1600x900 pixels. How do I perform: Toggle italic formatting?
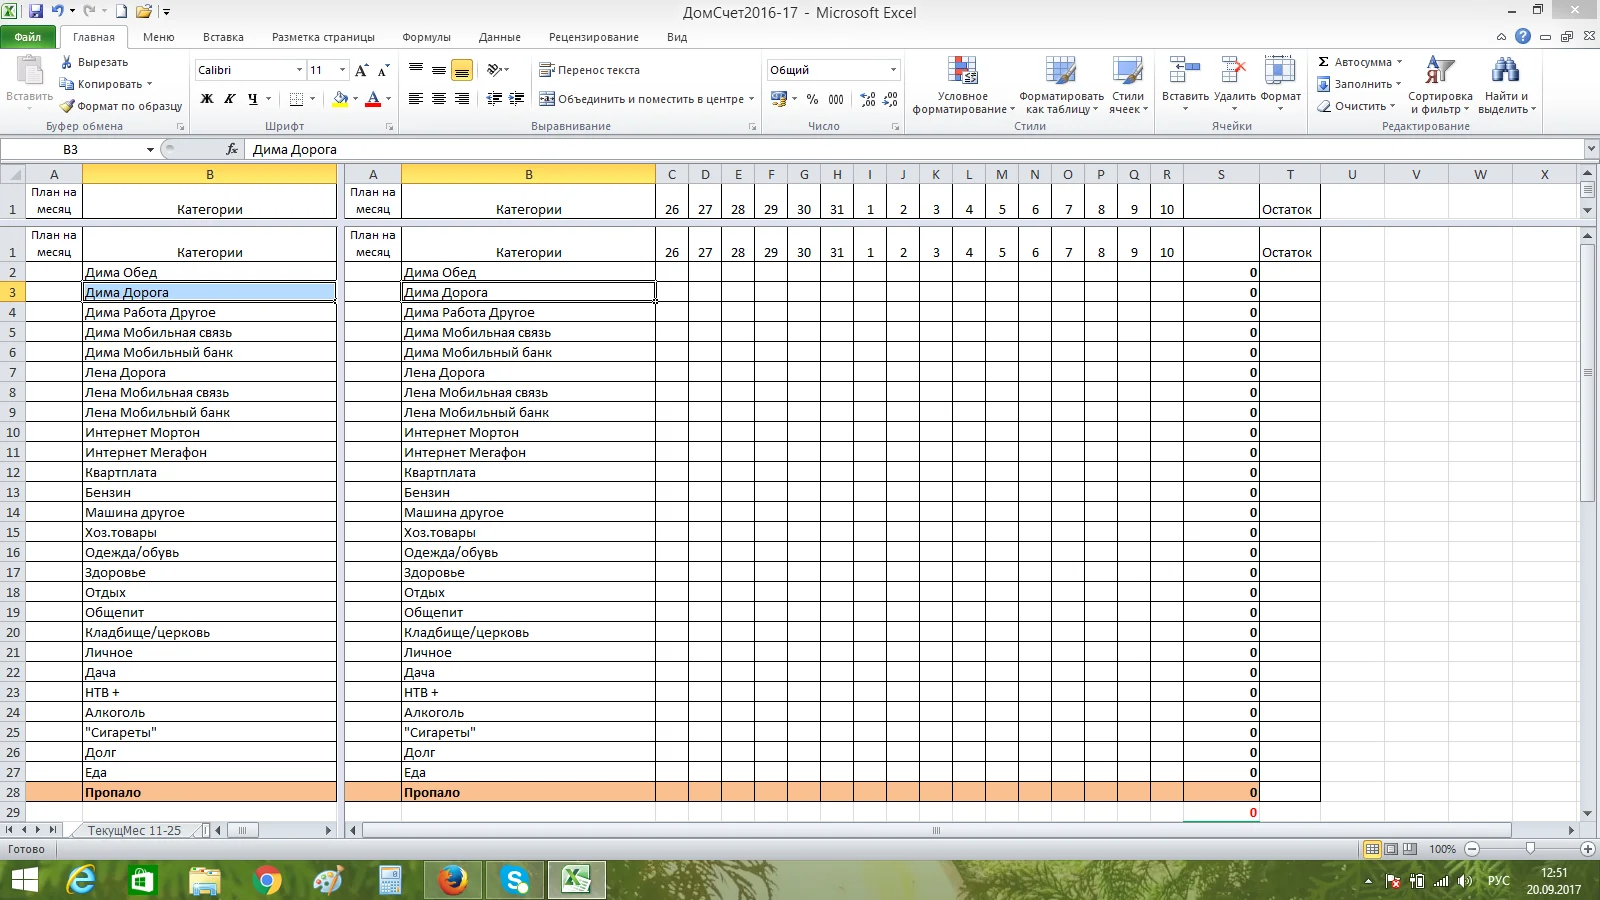pyautogui.click(x=230, y=99)
